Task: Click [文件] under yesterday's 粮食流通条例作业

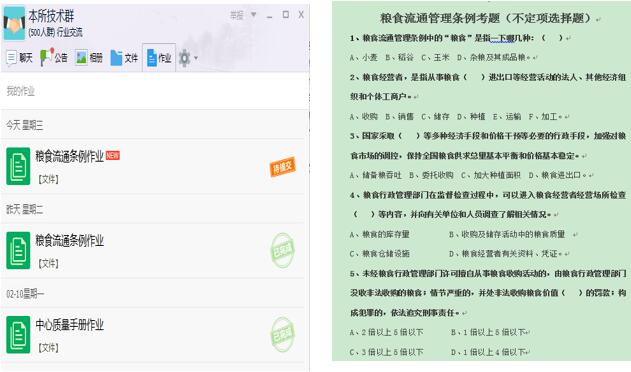Action: 48,263
